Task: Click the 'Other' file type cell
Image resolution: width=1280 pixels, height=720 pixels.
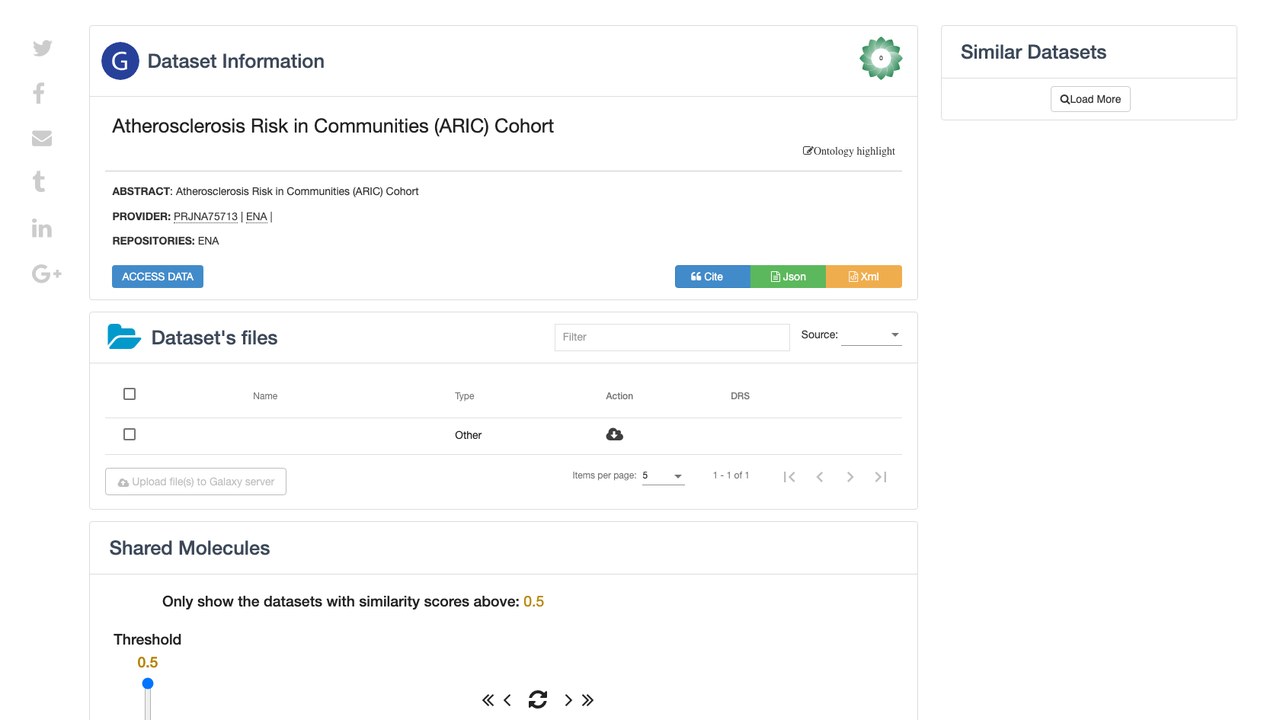Action: (468, 435)
